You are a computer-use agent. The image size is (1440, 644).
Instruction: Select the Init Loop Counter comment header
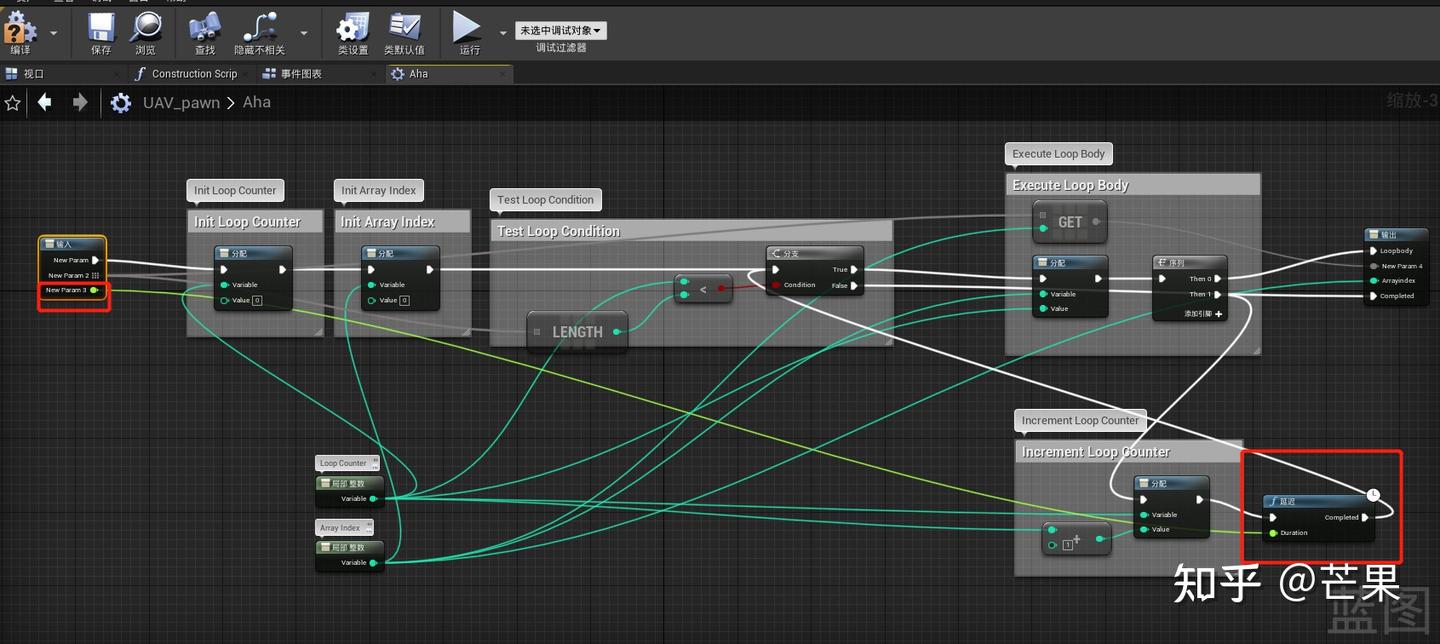coord(255,222)
